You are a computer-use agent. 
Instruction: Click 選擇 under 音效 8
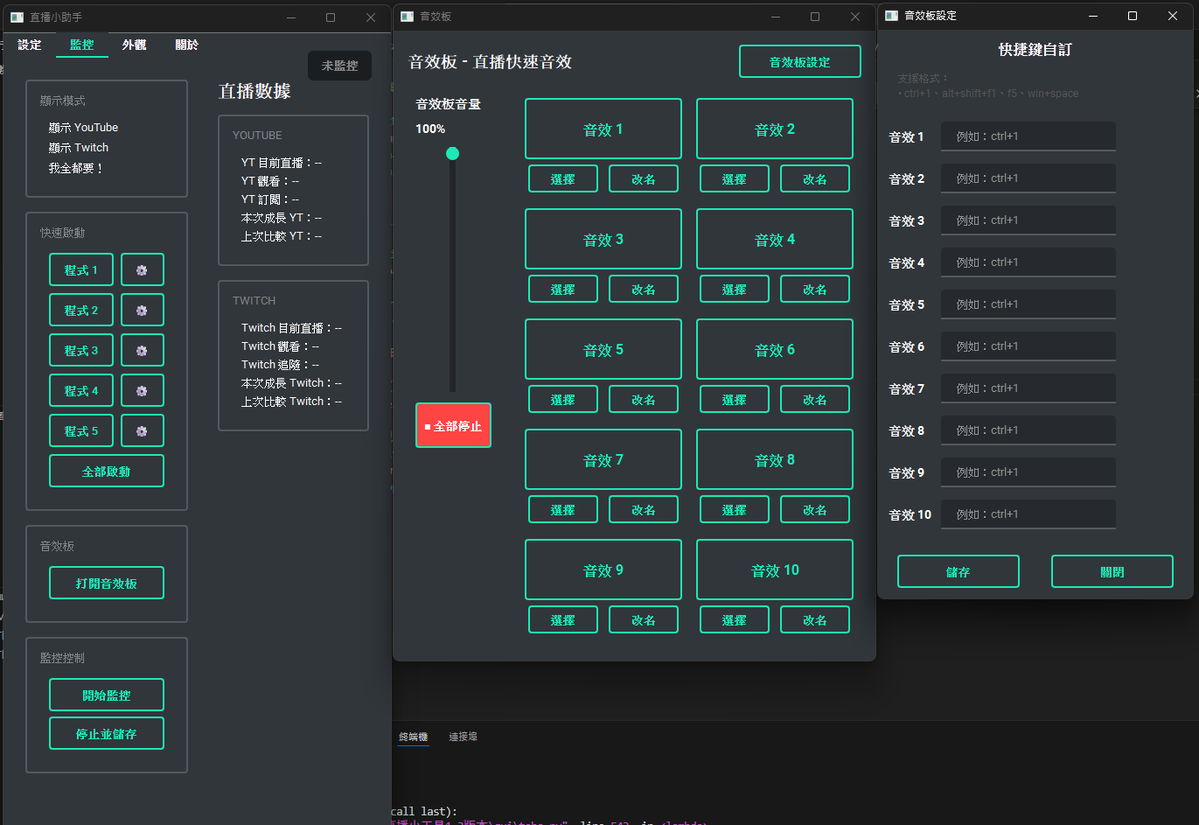click(734, 509)
